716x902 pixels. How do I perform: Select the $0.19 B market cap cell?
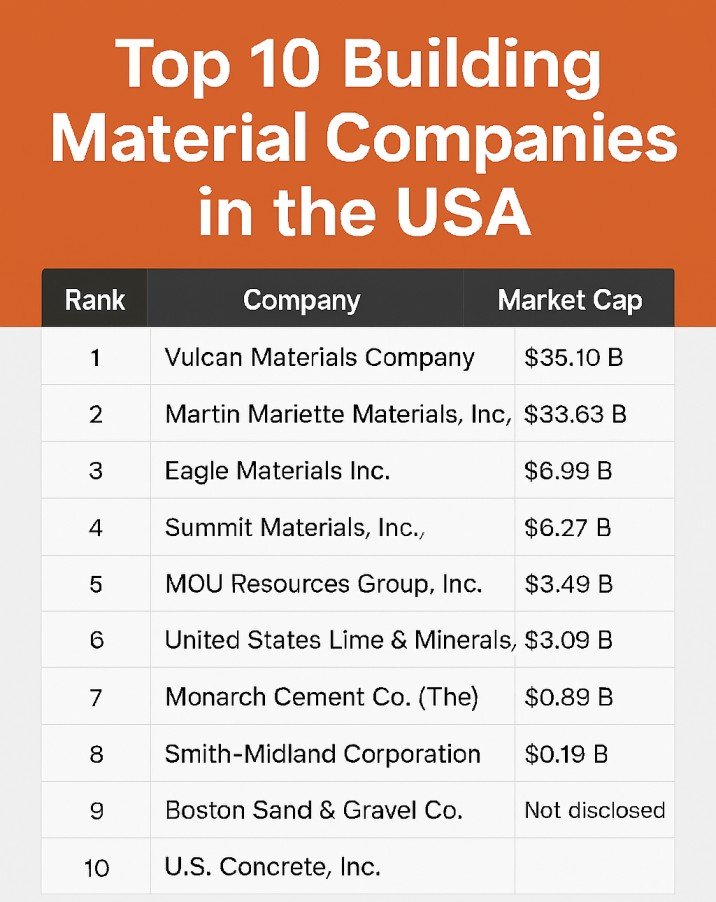pos(568,753)
